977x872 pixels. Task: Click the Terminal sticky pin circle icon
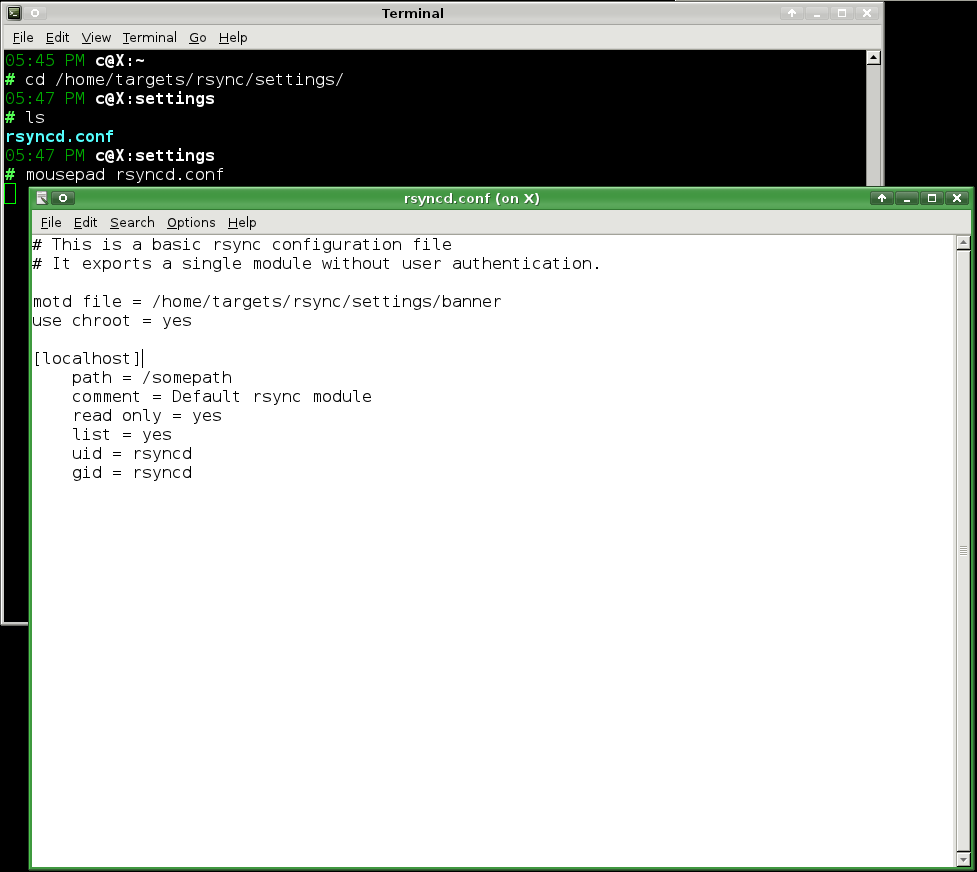(35, 12)
